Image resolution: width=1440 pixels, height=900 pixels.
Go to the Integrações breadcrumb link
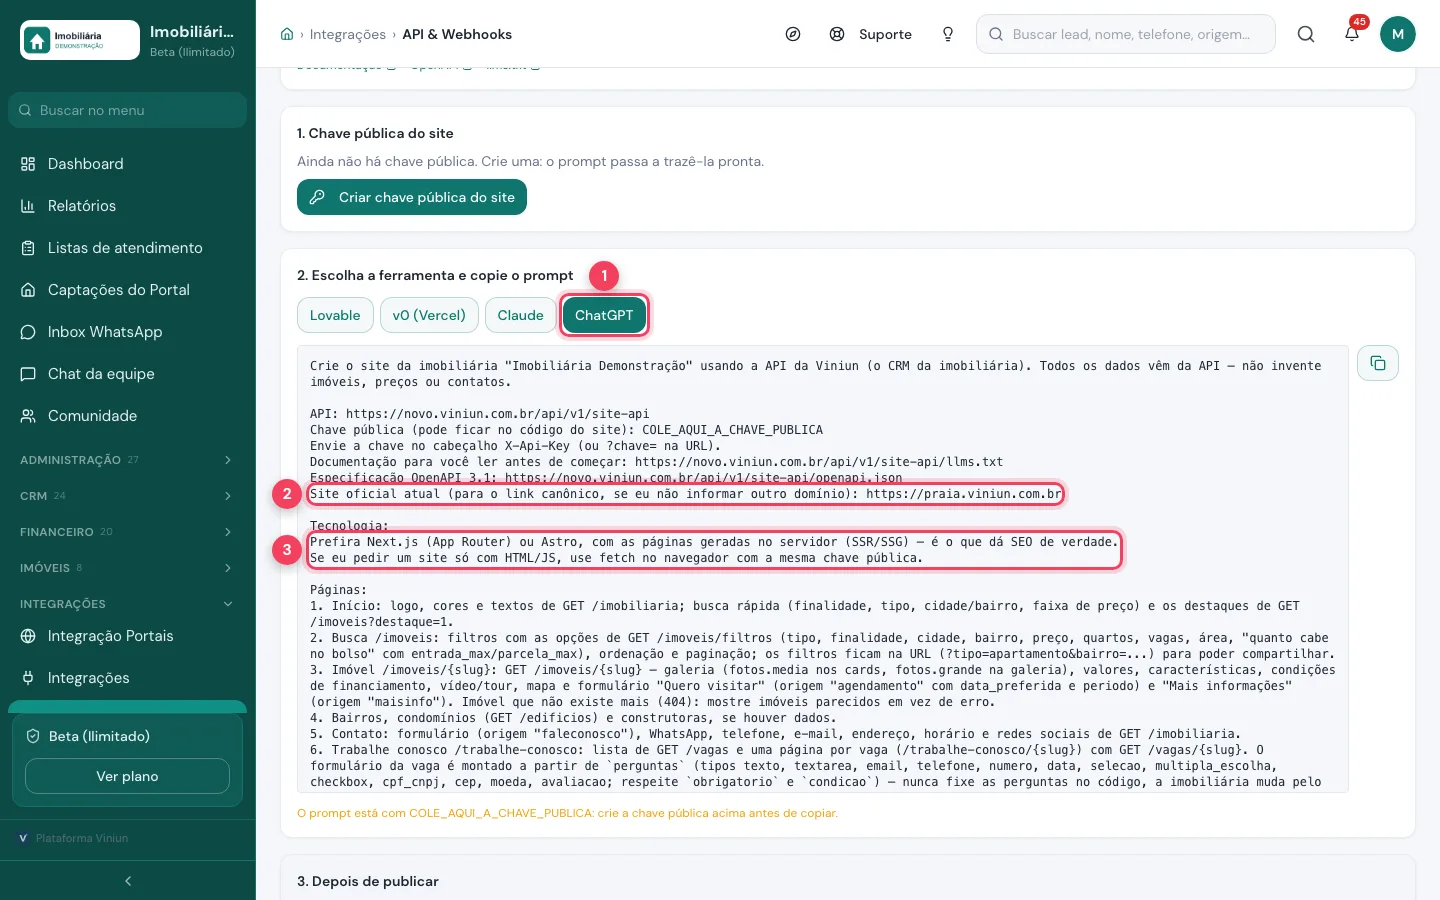tap(348, 34)
